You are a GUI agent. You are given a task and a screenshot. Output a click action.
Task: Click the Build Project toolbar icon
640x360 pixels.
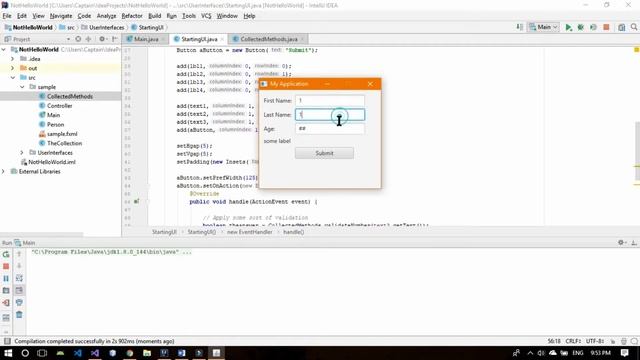(520, 27)
